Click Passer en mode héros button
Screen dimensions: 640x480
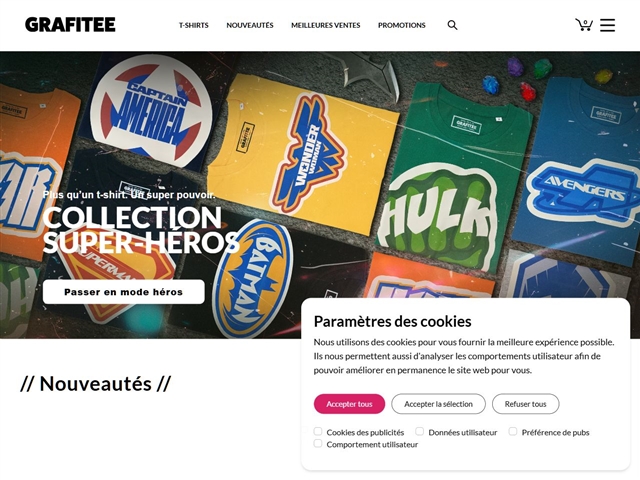(x=124, y=292)
